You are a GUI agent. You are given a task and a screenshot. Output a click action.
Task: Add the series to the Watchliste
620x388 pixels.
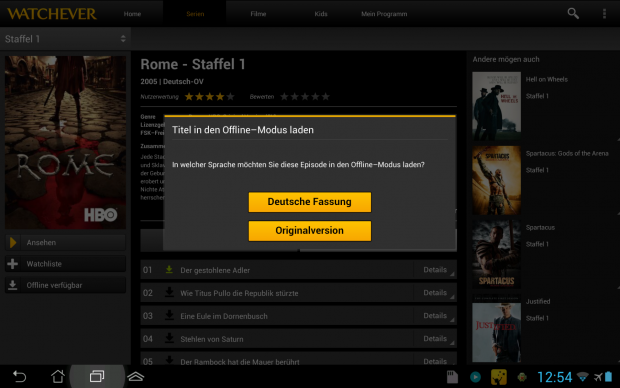click(x=65, y=264)
